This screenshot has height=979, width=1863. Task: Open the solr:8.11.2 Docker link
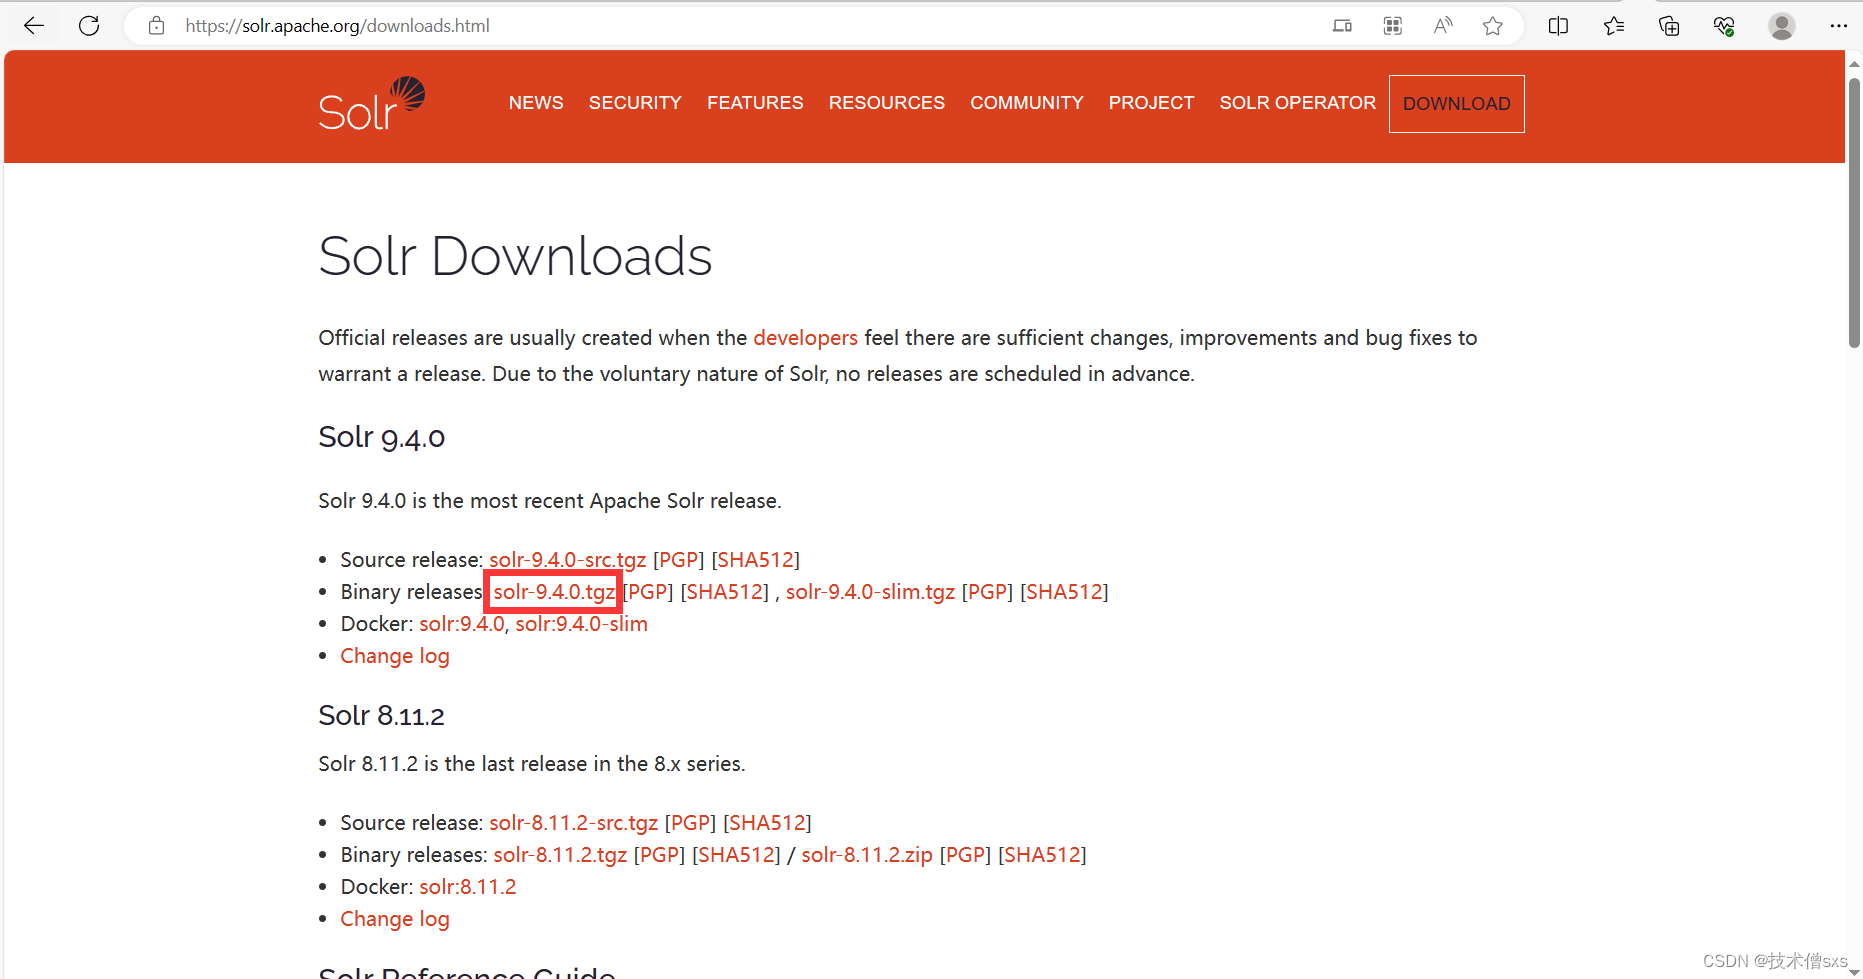click(468, 887)
